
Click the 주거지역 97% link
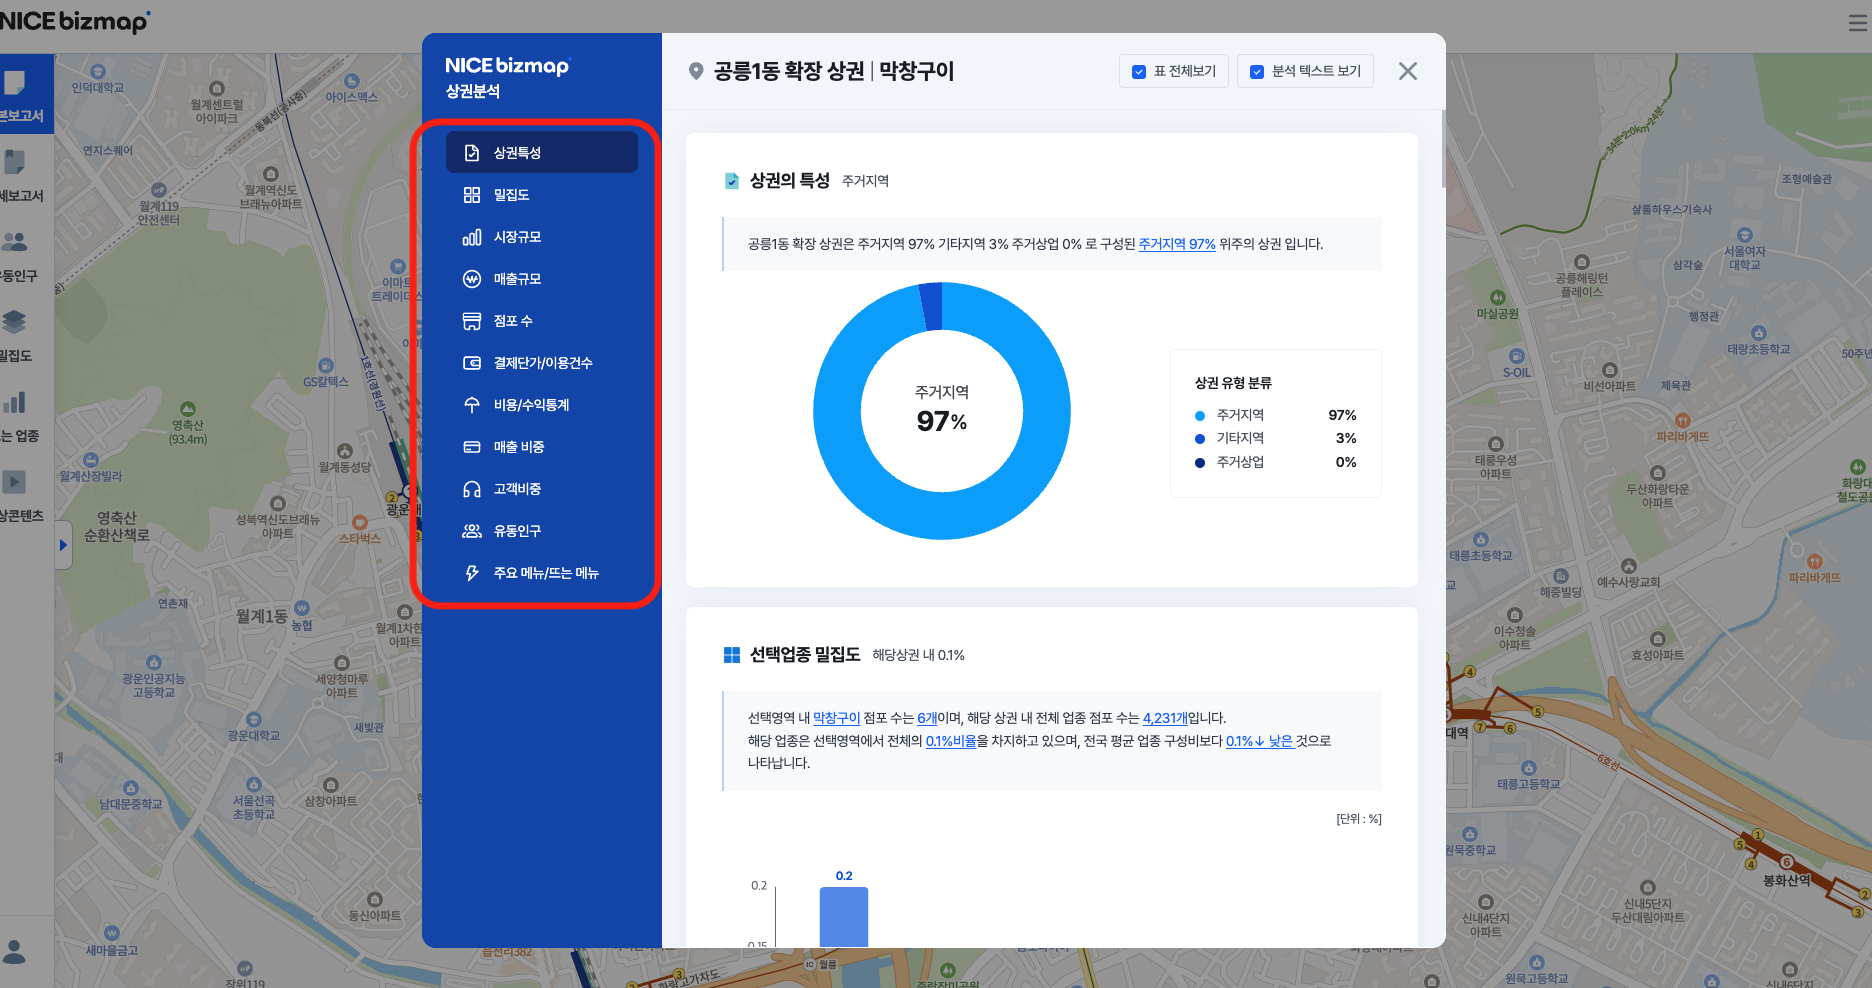[1177, 244]
